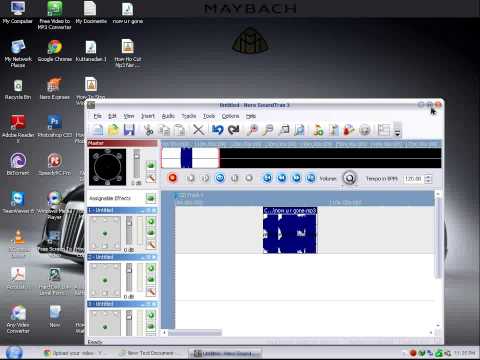
Task: Open the BitTorrent desktop icon
Action: coord(18,164)
